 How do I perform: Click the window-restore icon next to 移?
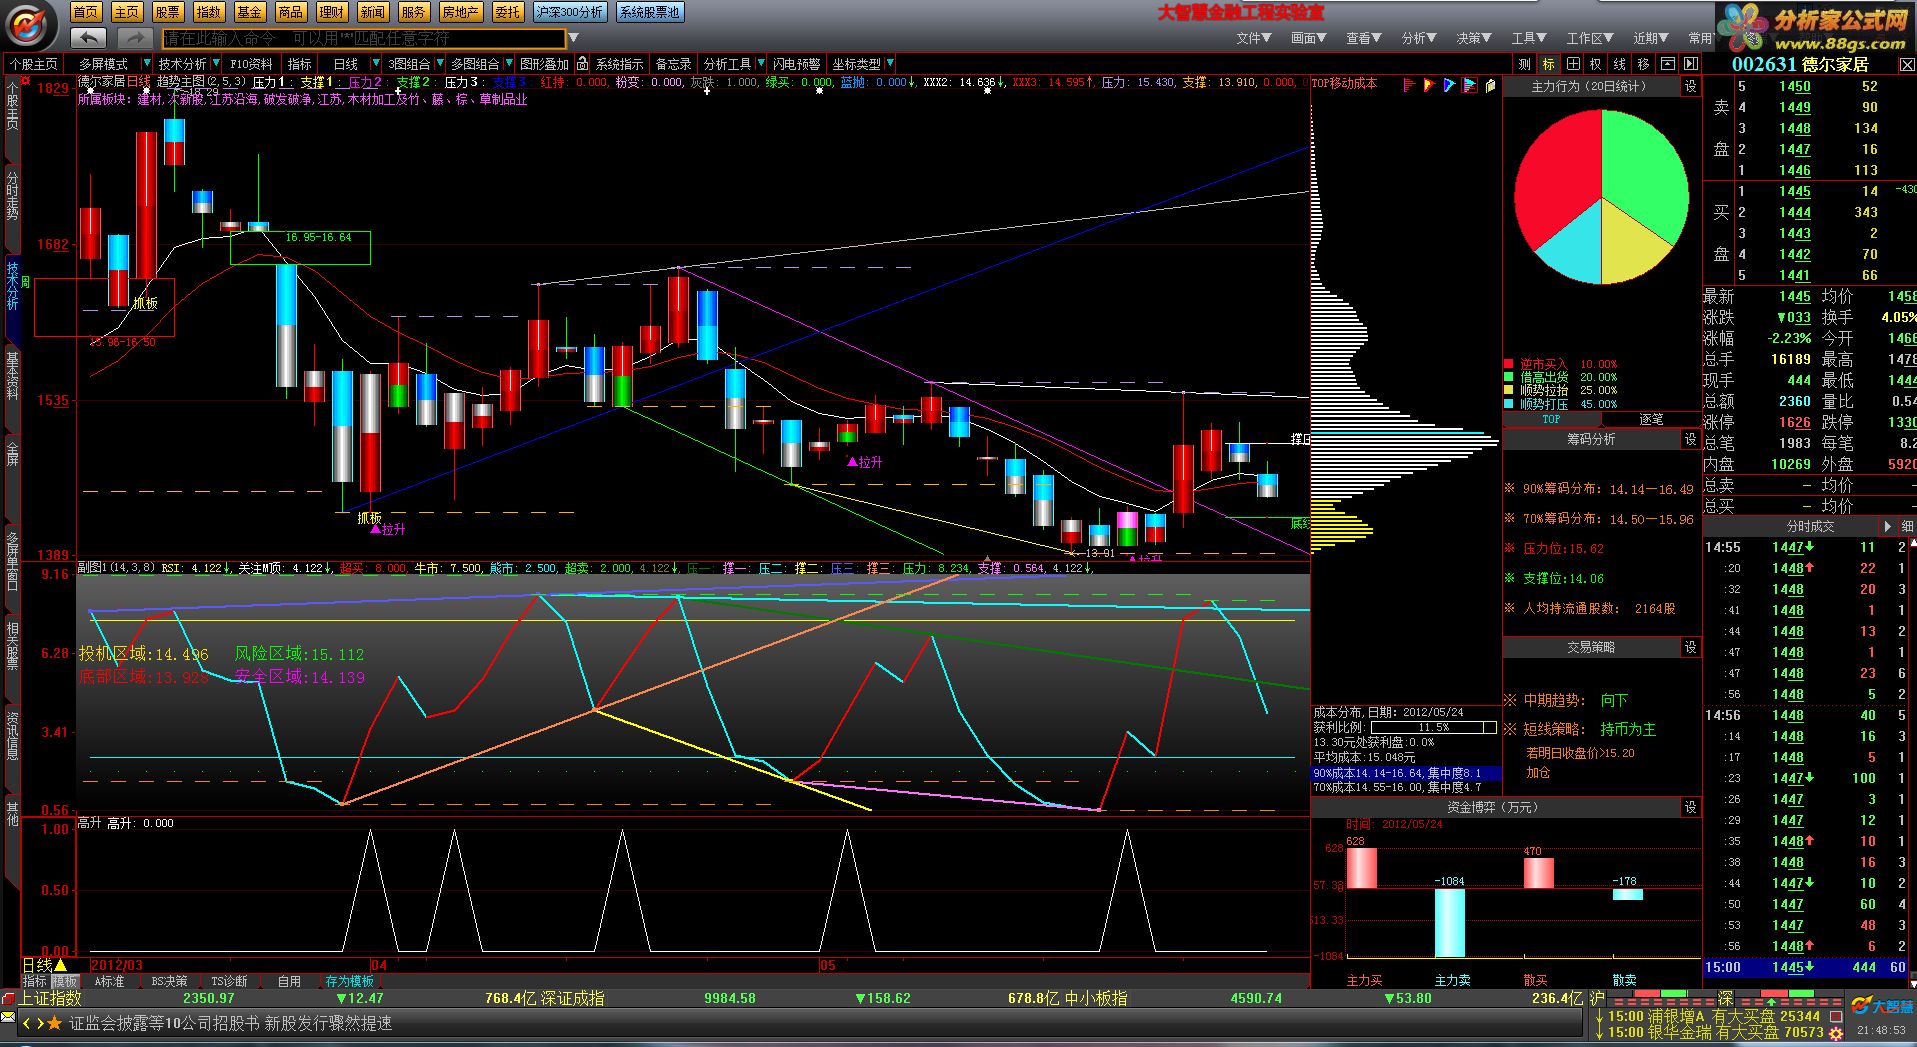(1668, 64)
